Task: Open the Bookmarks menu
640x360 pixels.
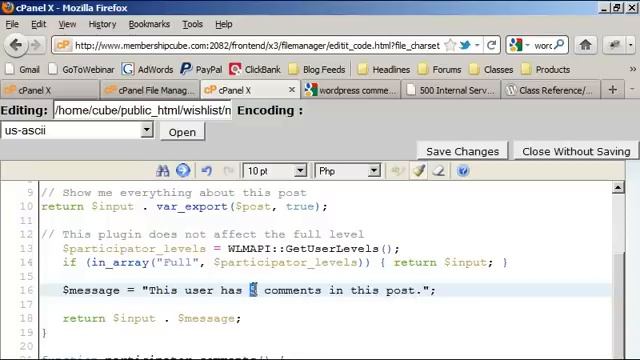Action: (149, 24)
